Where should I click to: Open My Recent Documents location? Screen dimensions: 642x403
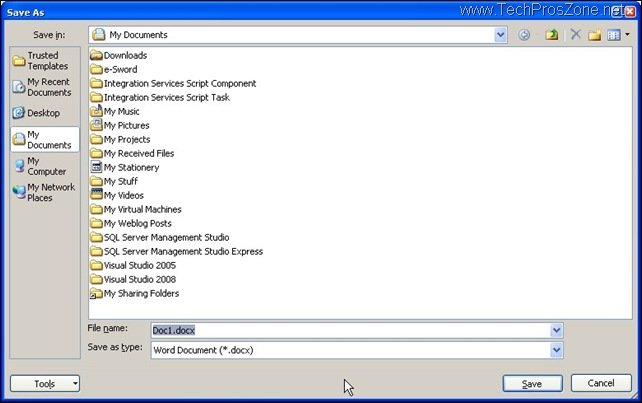pyautogui.click(x=43, y=87)
